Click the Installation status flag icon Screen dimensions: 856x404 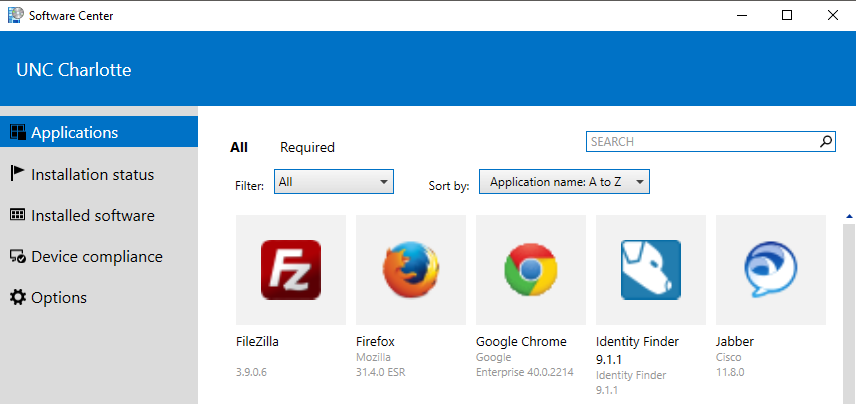(17, 174)
